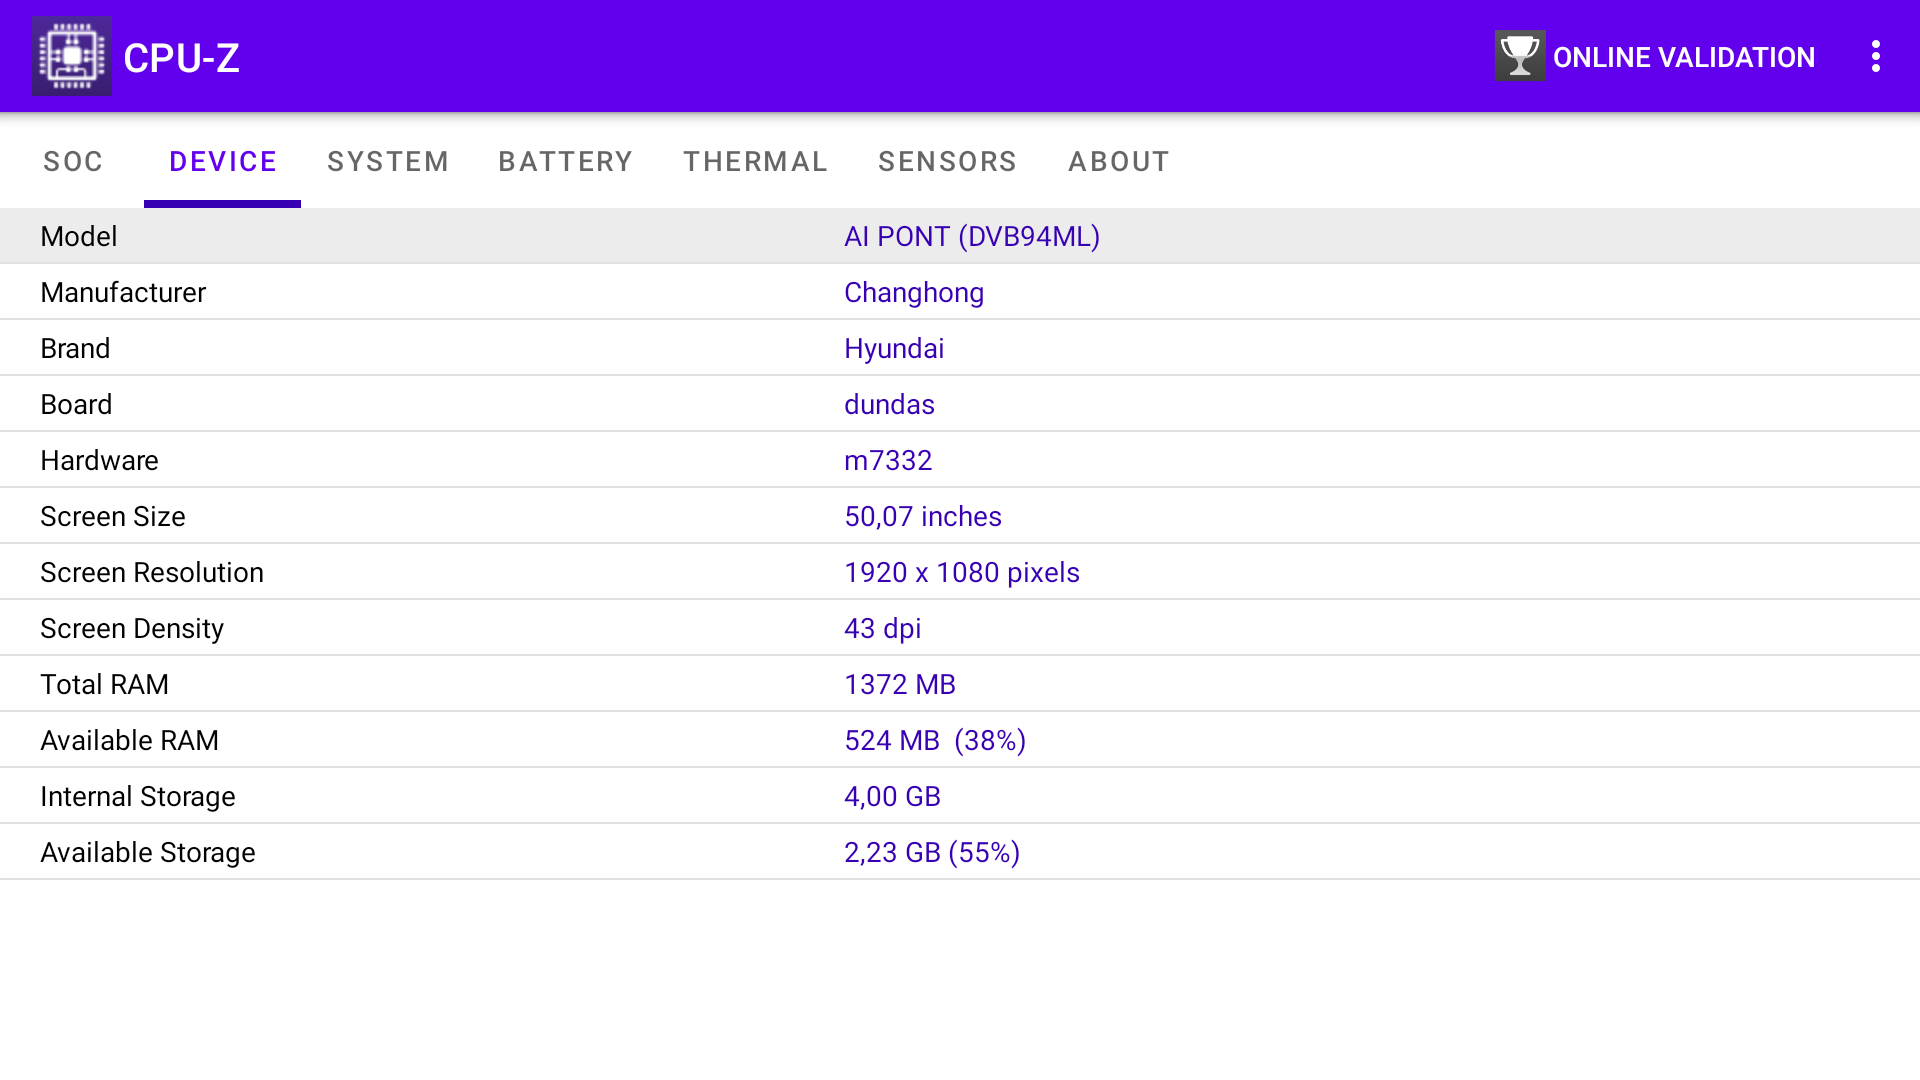Switch to the THERMAL tab
The image size is (1920, 1080).
[x=755, y=162]
